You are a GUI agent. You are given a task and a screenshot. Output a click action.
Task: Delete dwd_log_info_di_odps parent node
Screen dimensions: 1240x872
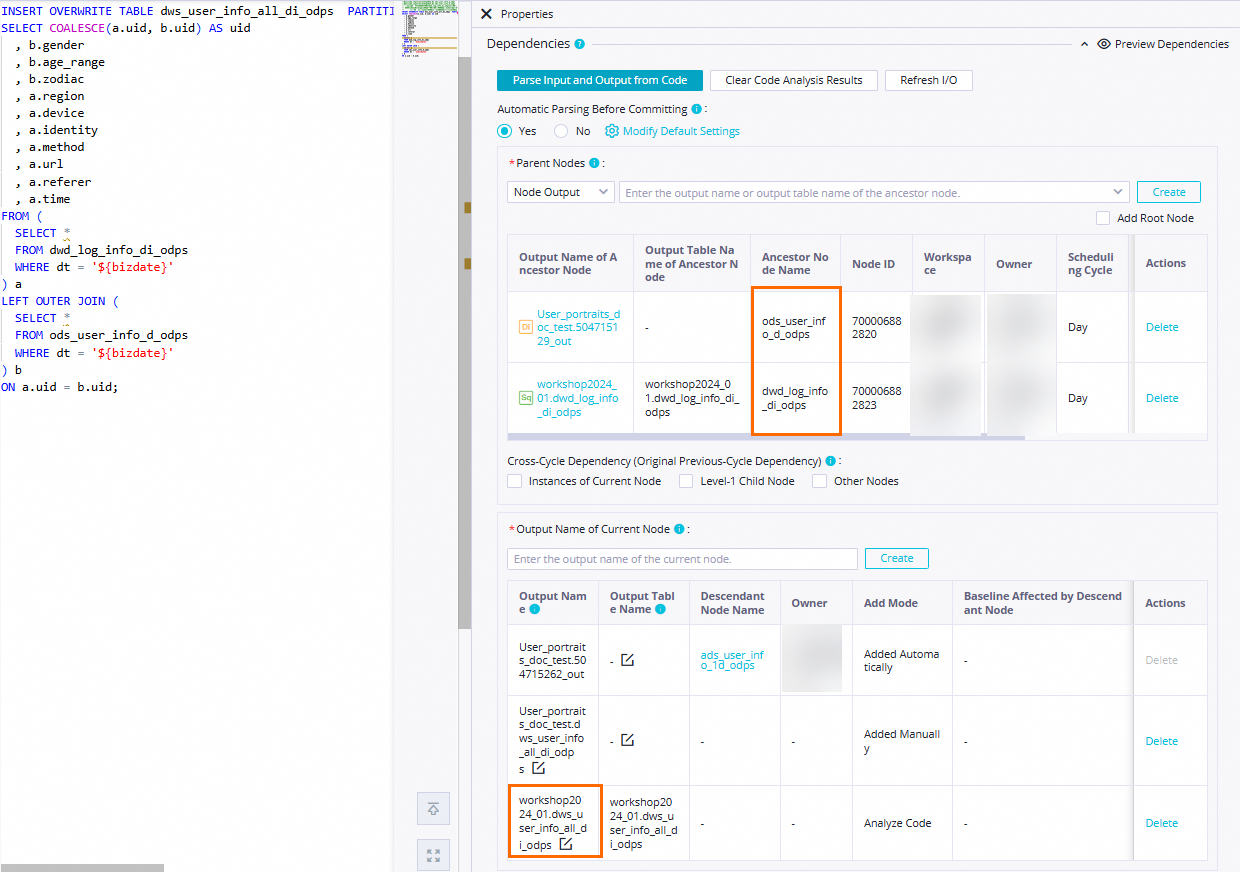tap(1162, 398)
